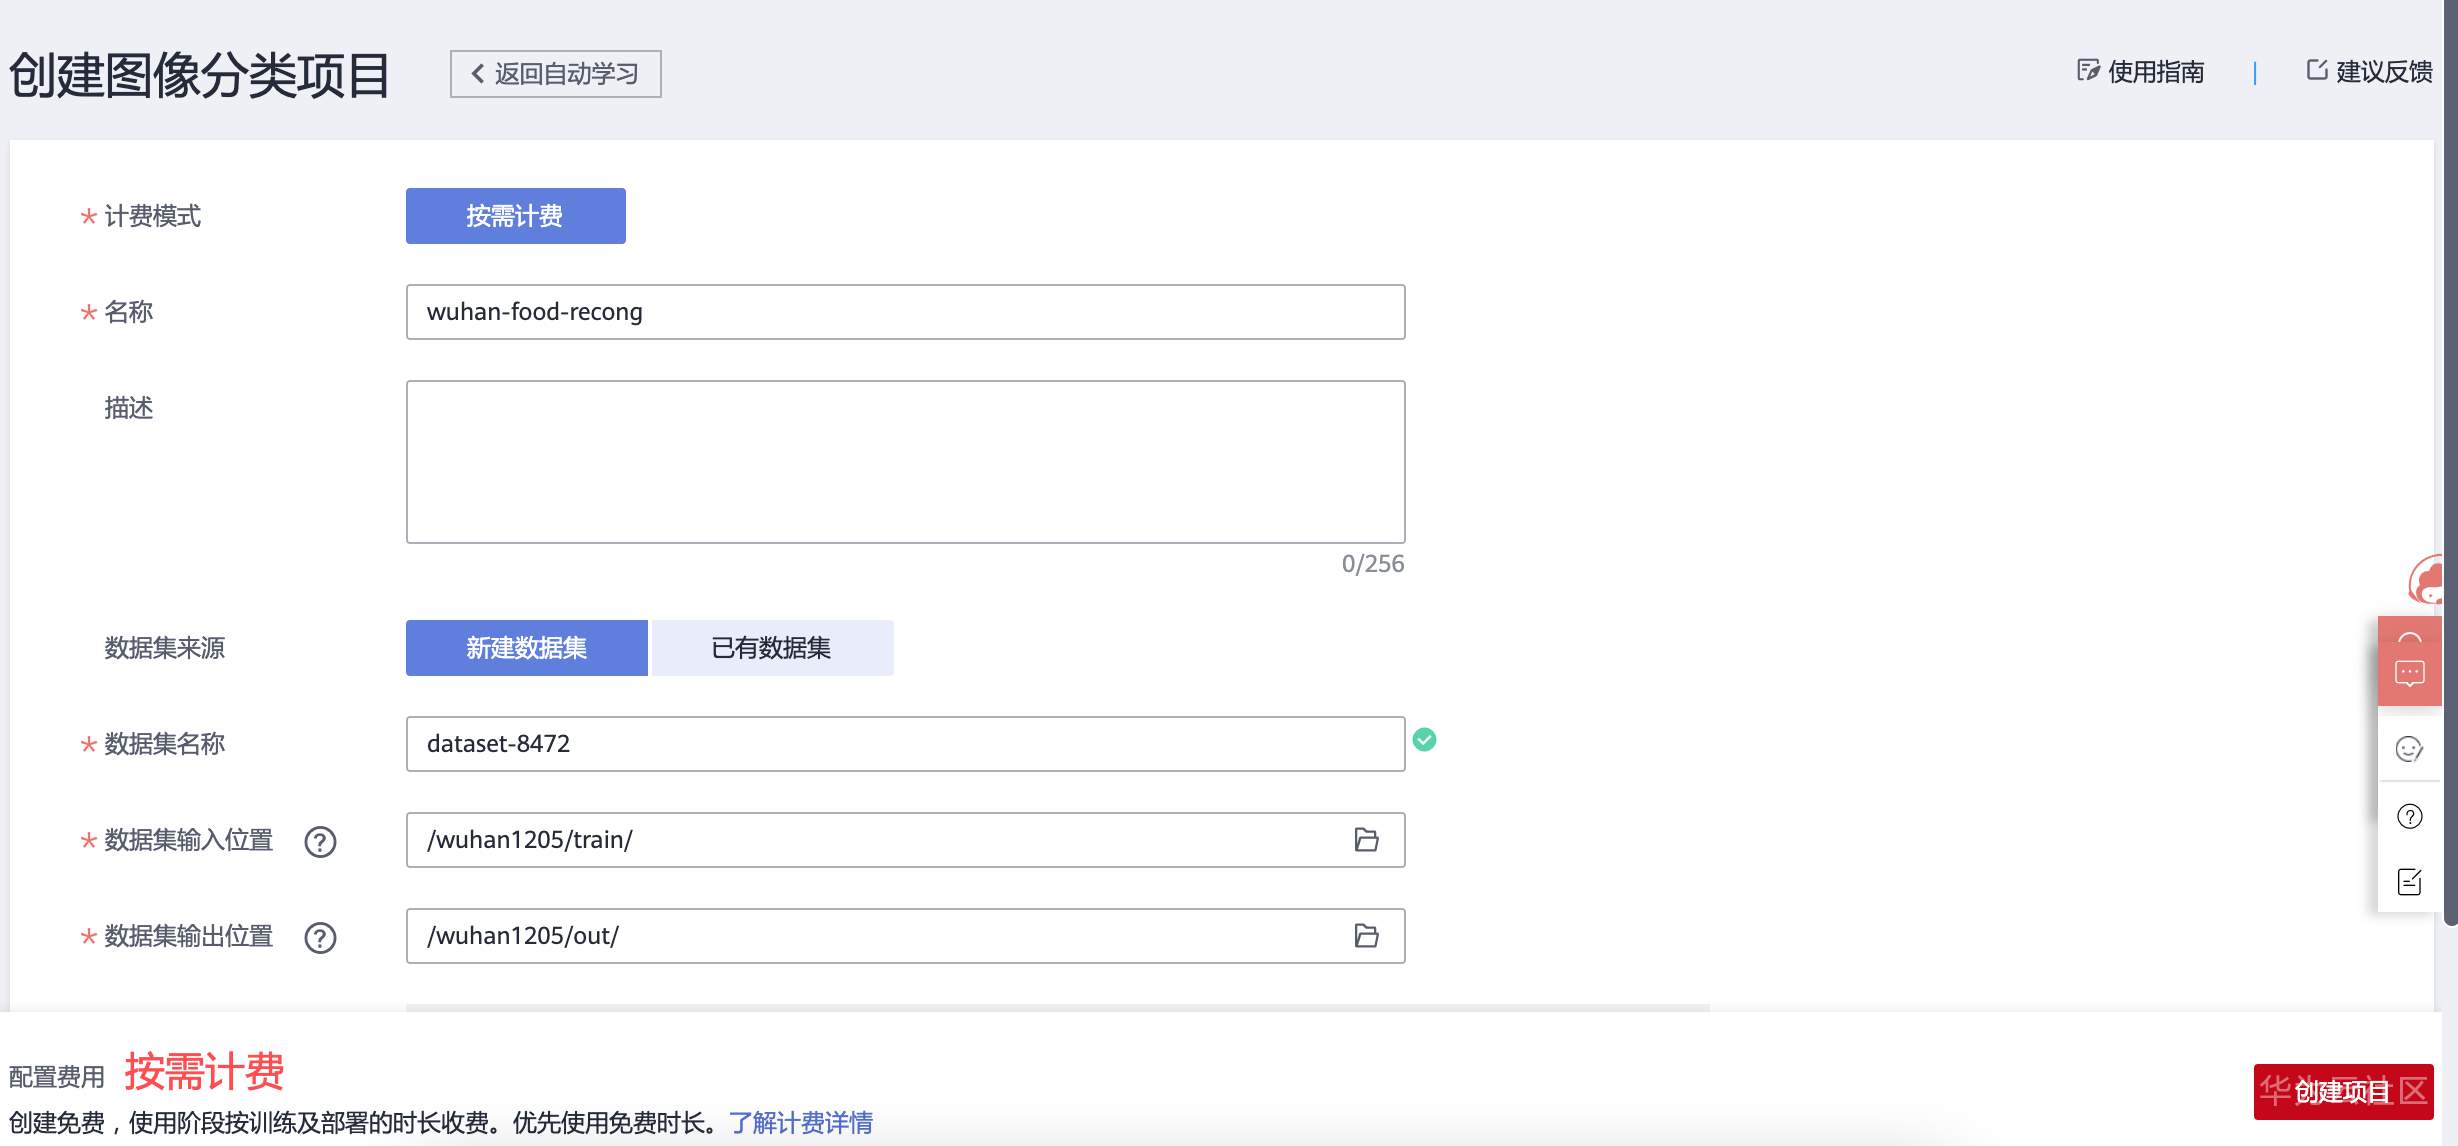
Task: Open the sidebar note-edit feedback icon
Action: (x=2409, y=882)
